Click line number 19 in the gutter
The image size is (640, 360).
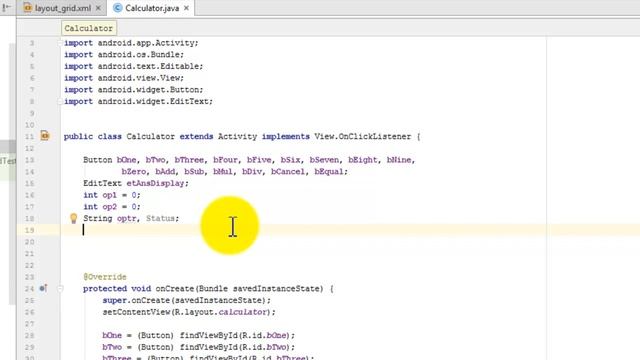[x=29, y=230]
